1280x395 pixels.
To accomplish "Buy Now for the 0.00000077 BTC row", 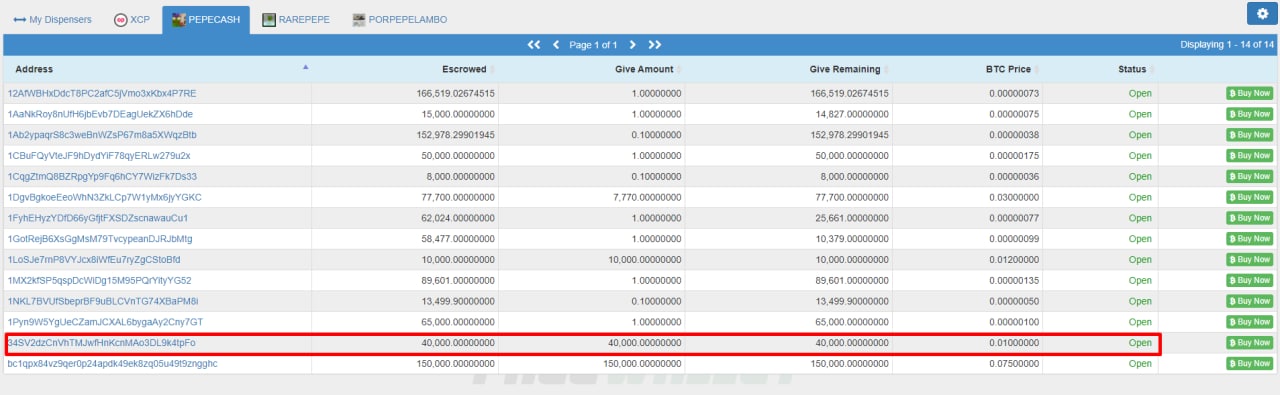I will (1250, 218).
